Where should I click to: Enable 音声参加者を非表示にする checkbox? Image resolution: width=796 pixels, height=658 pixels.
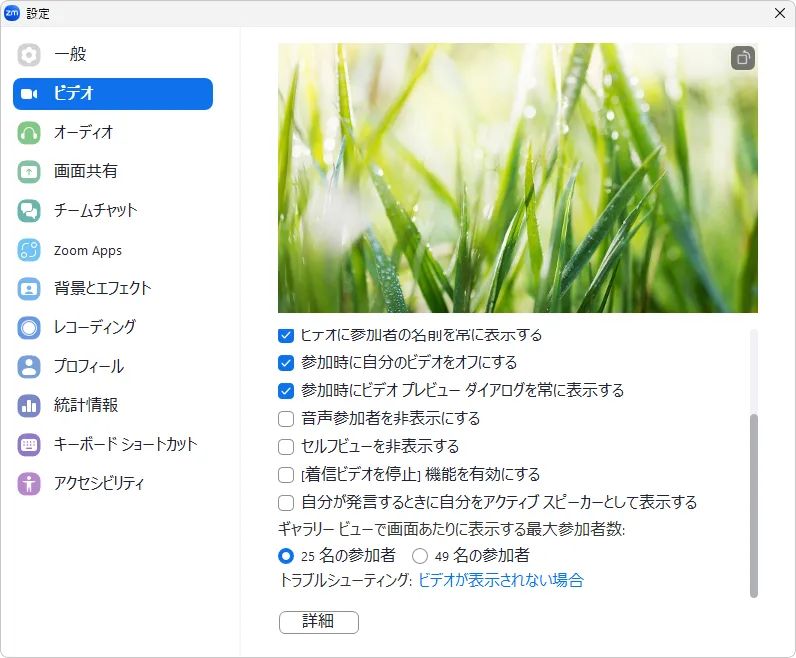(x=286, y=419)
